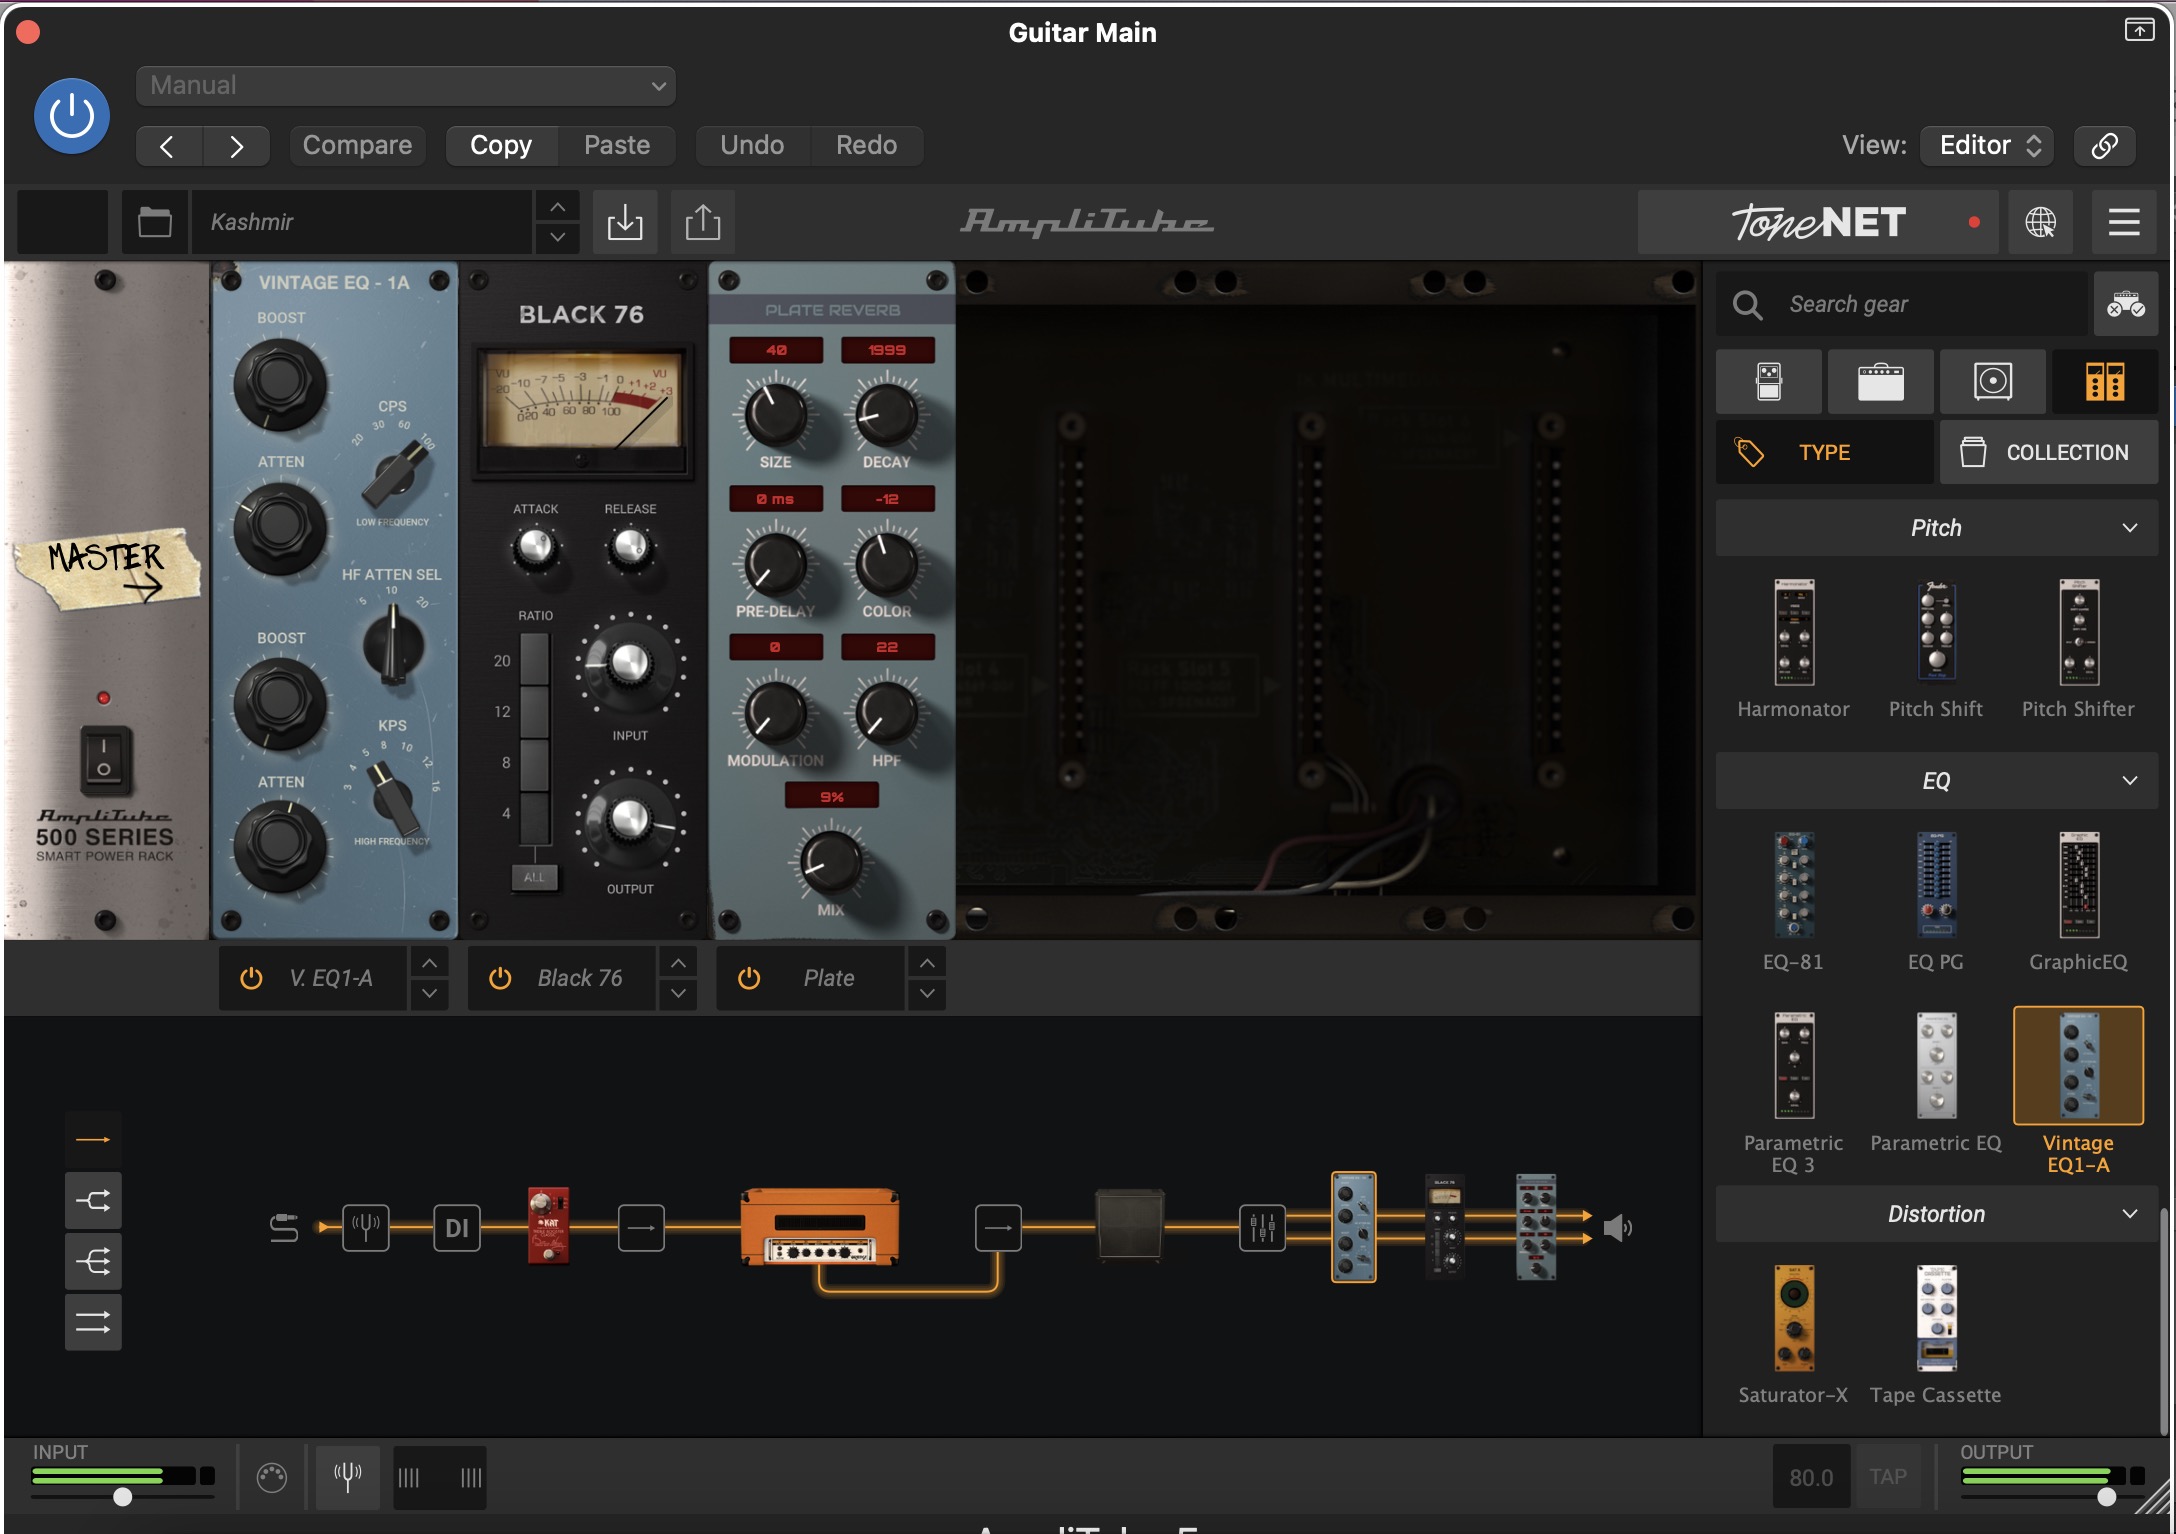
Task: Select the rack effects gear category
Action: point(2105,382)
